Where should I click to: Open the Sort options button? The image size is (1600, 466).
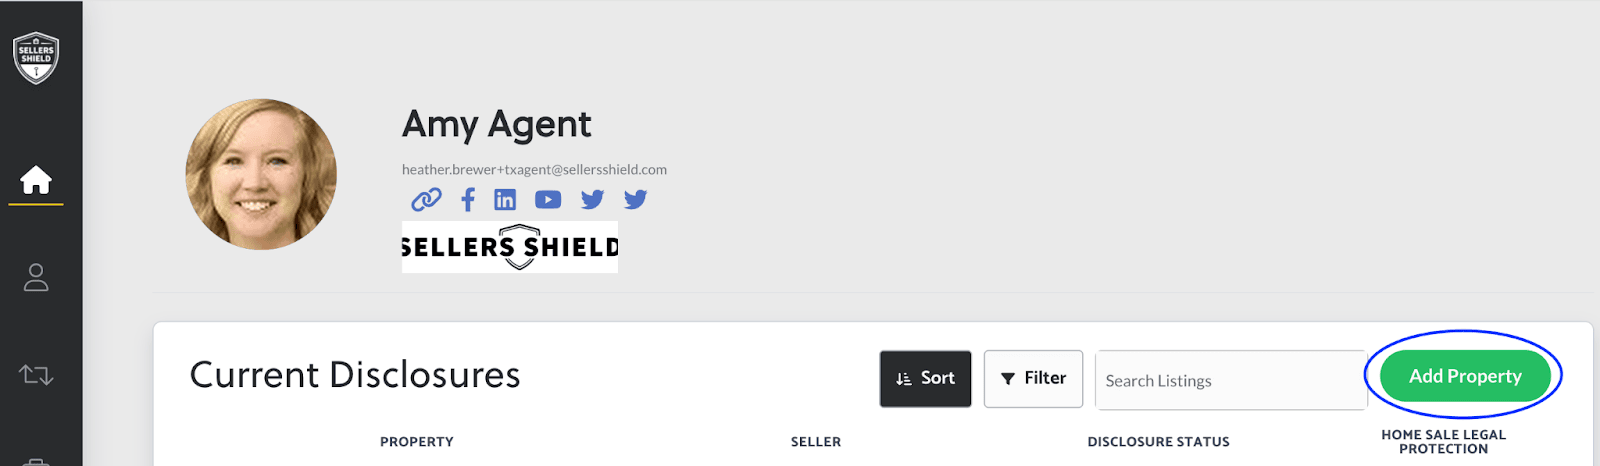[x=925, y=378]
